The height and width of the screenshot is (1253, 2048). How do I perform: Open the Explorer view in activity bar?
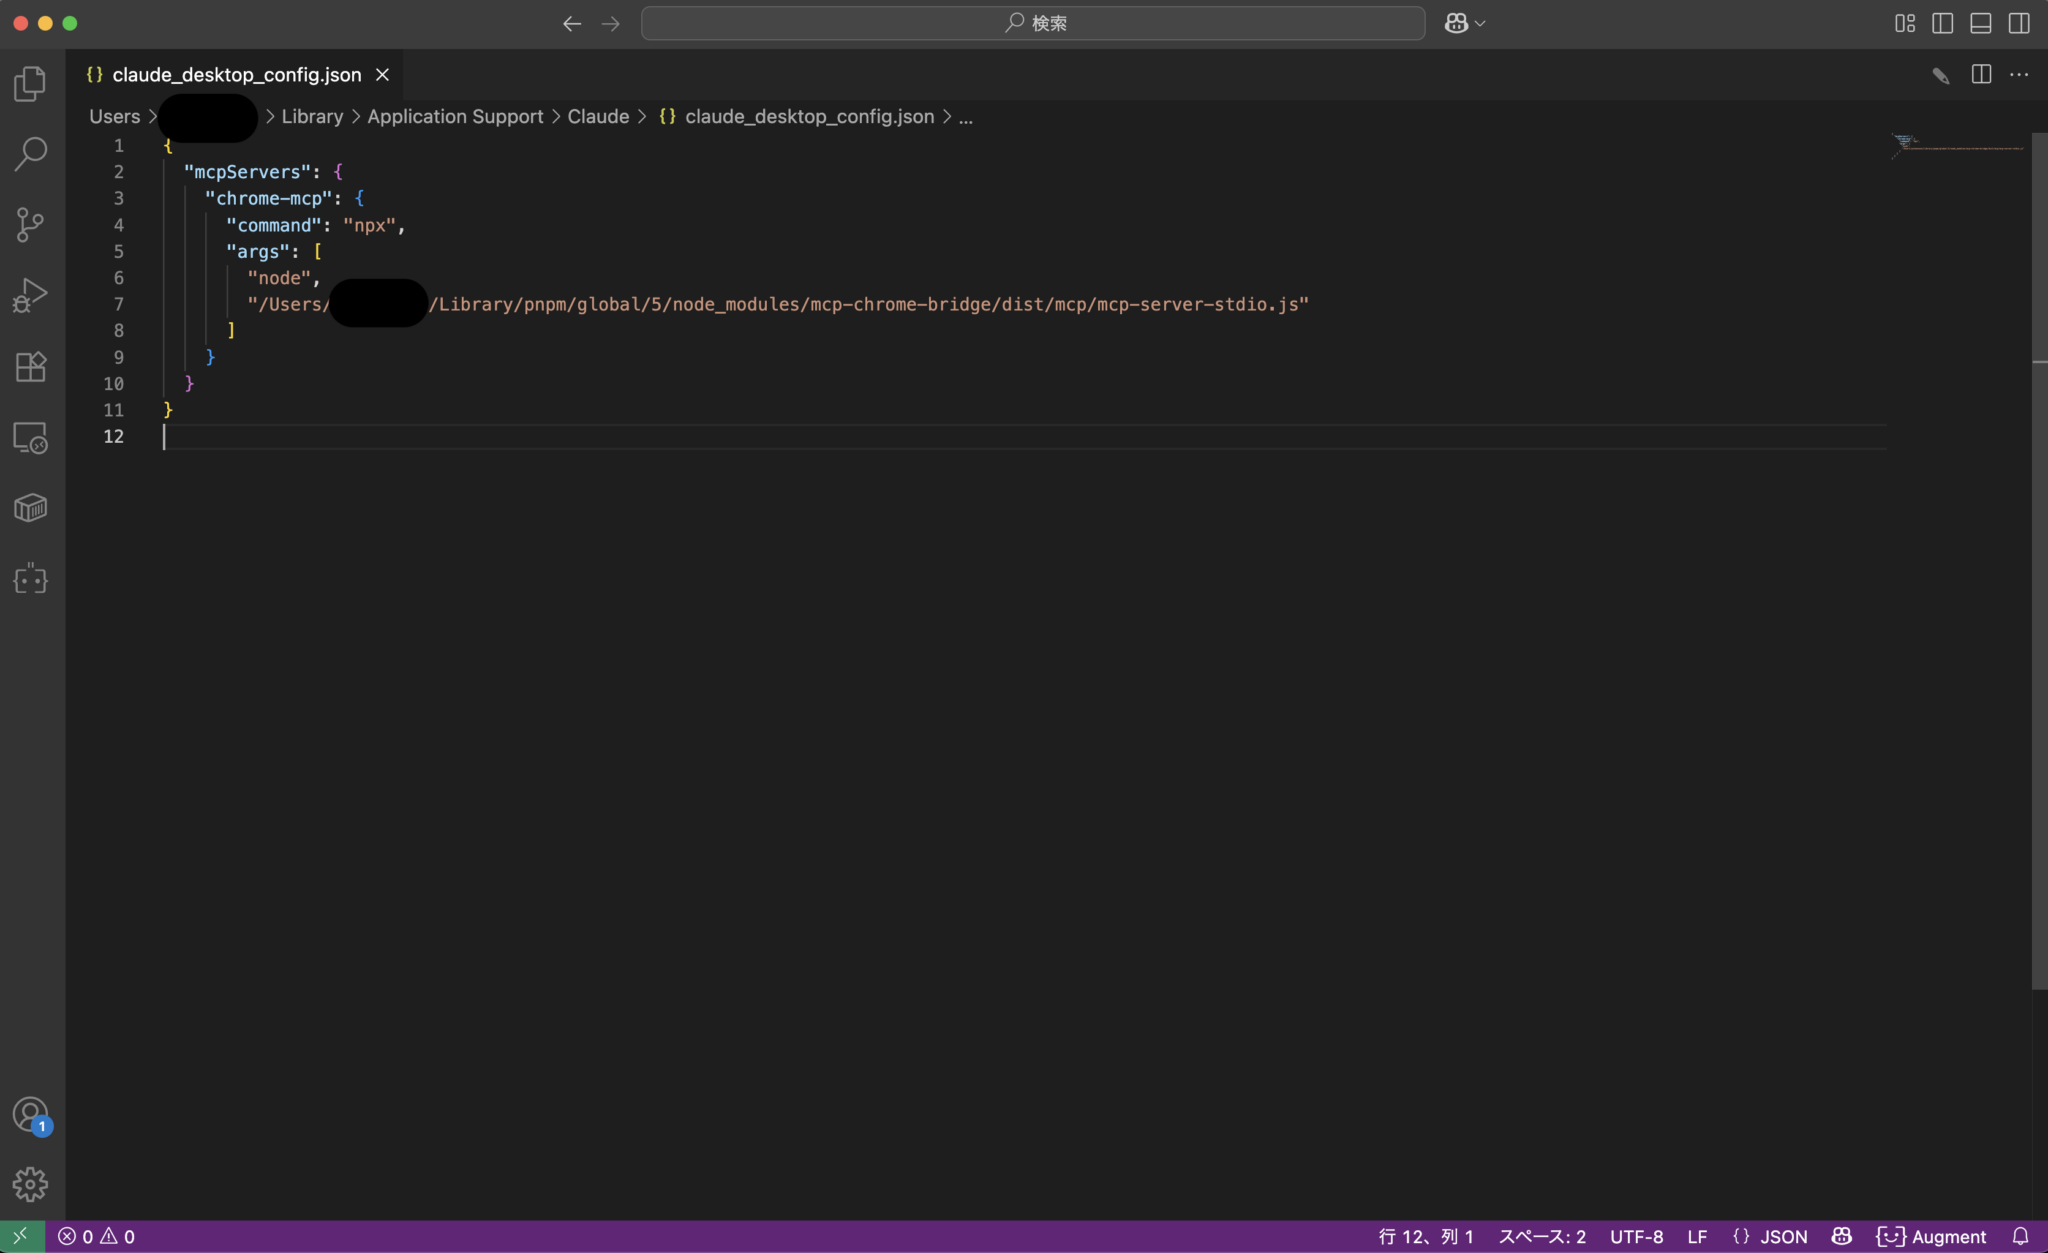[x=30, y=83]
